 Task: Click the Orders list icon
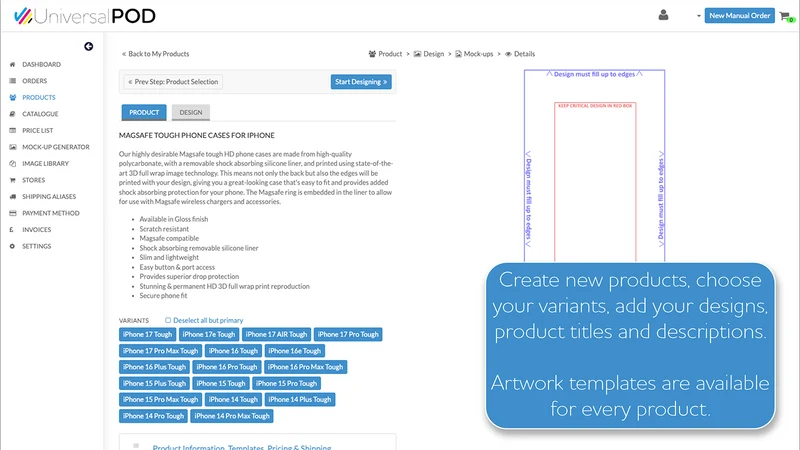(12, 81)
